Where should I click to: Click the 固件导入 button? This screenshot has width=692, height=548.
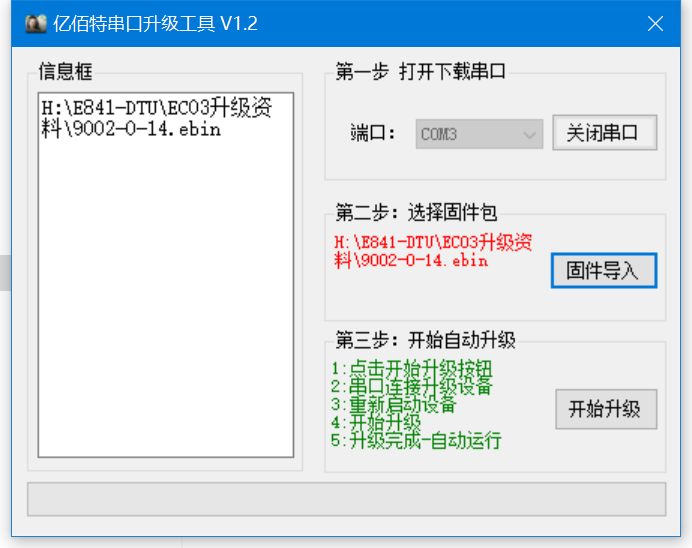(x=604, y=270)
